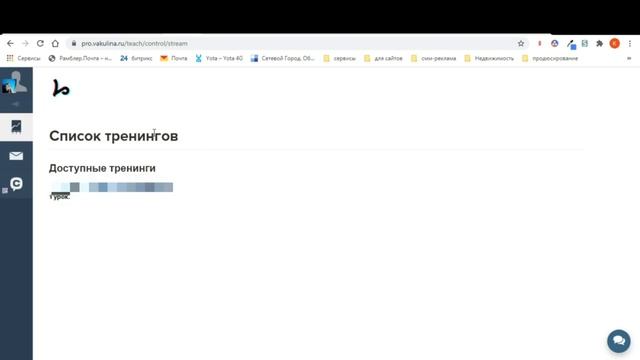Click the Доступные тренинги heading
The height and width of the screenshot is (360, 640).
[x=102, y=168]
